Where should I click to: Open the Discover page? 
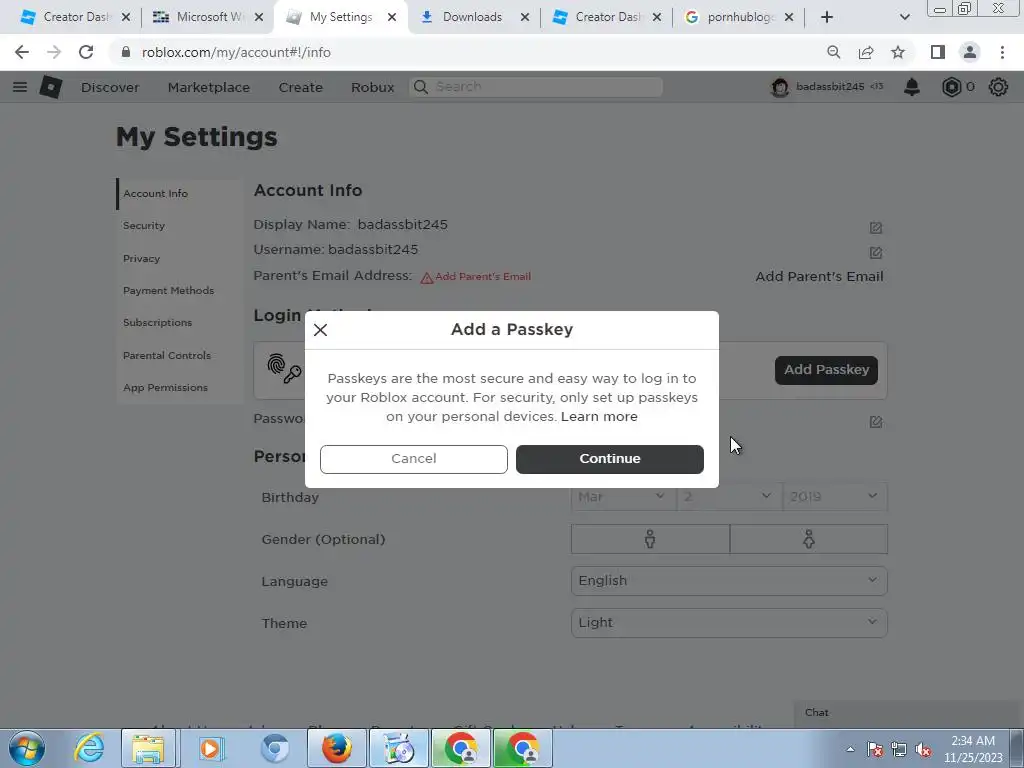110,88
